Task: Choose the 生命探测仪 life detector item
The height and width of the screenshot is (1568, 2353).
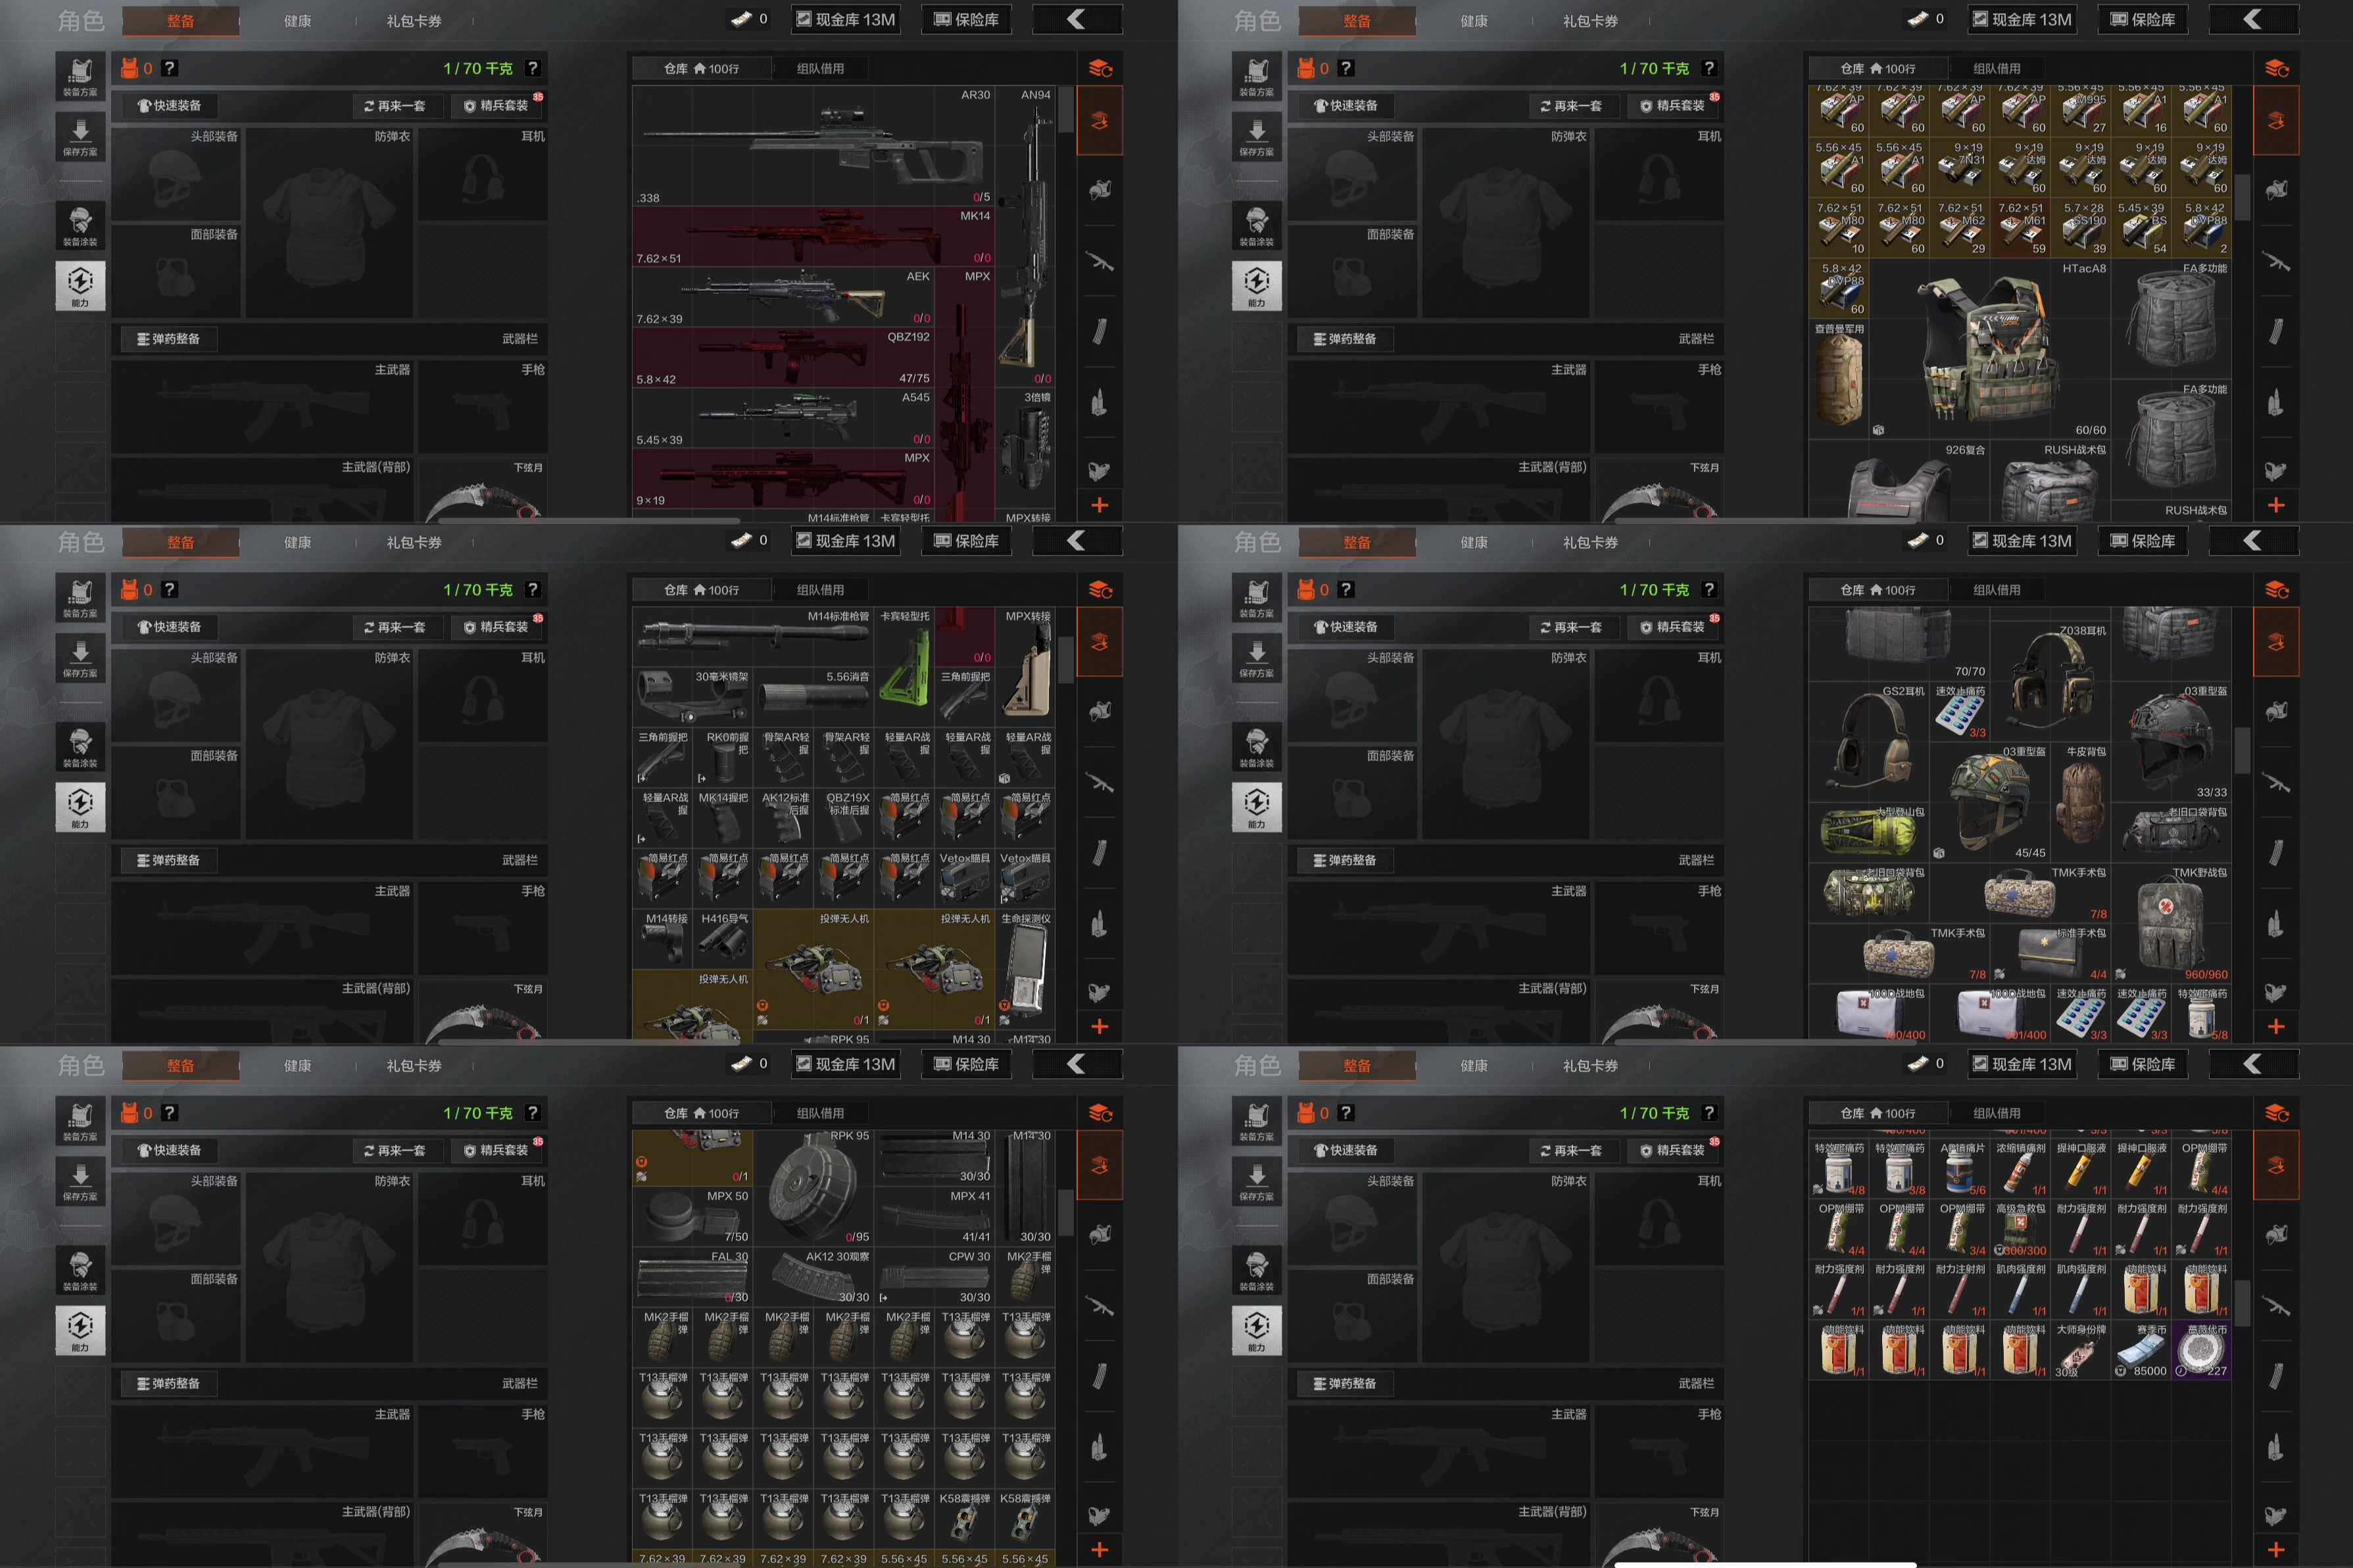Action: (1025, 970)
